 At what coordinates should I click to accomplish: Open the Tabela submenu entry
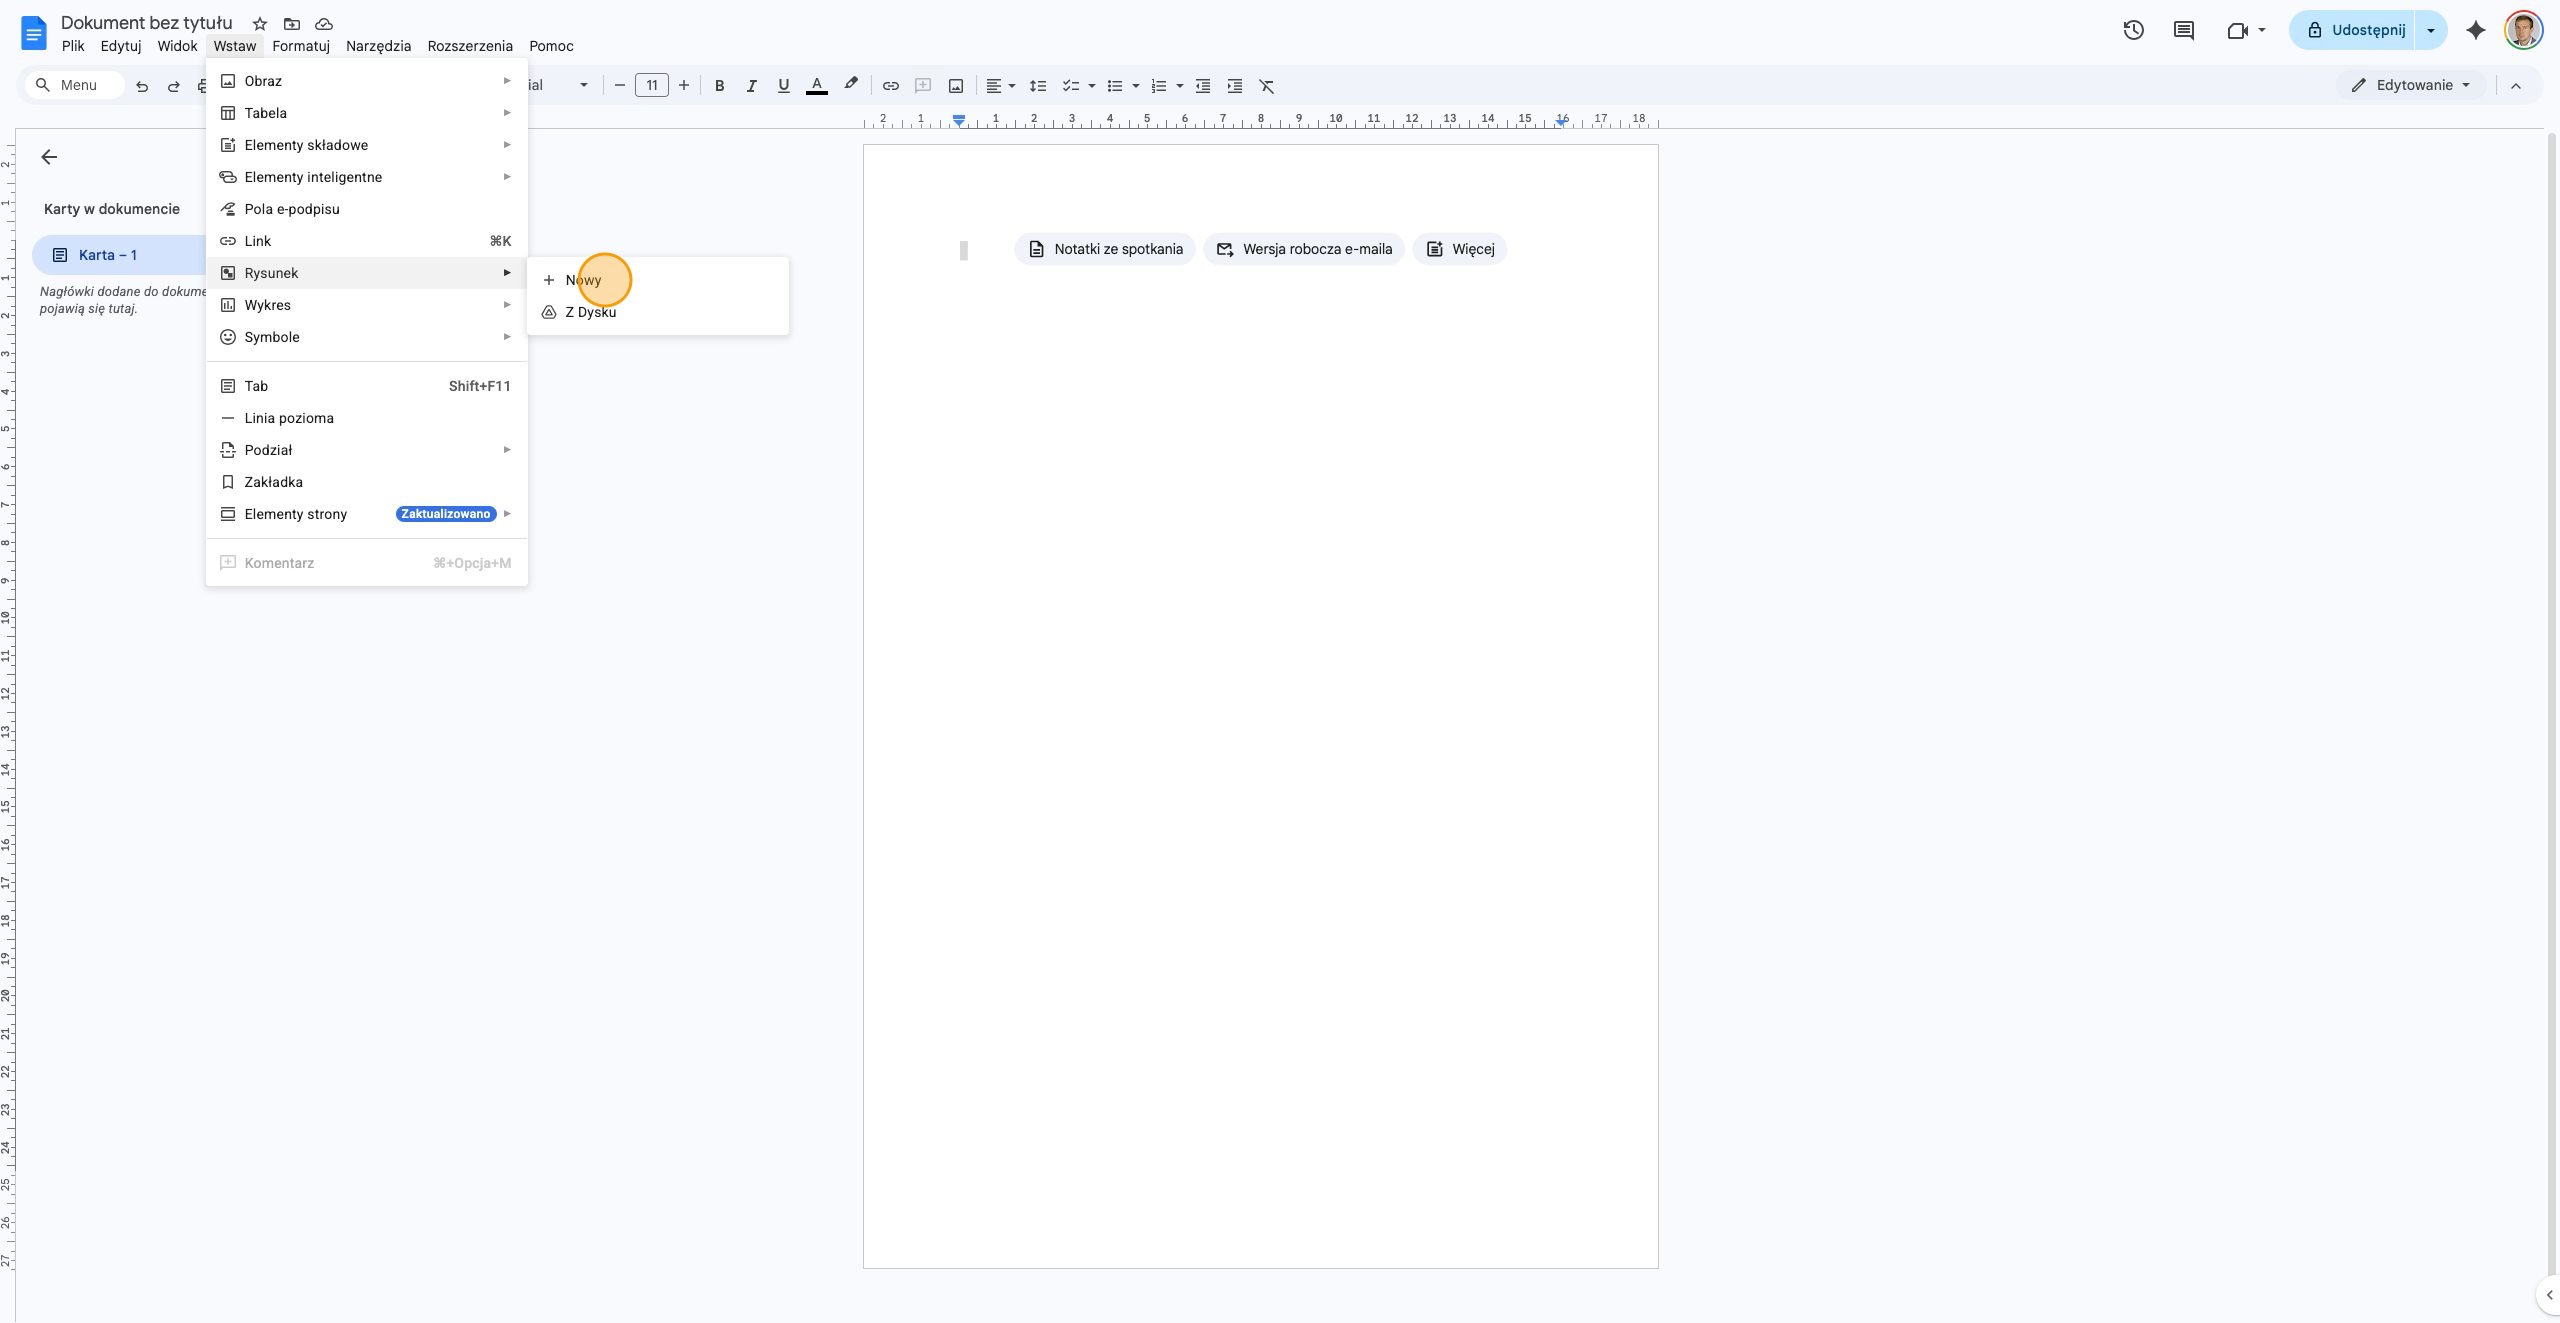(366, 113)
